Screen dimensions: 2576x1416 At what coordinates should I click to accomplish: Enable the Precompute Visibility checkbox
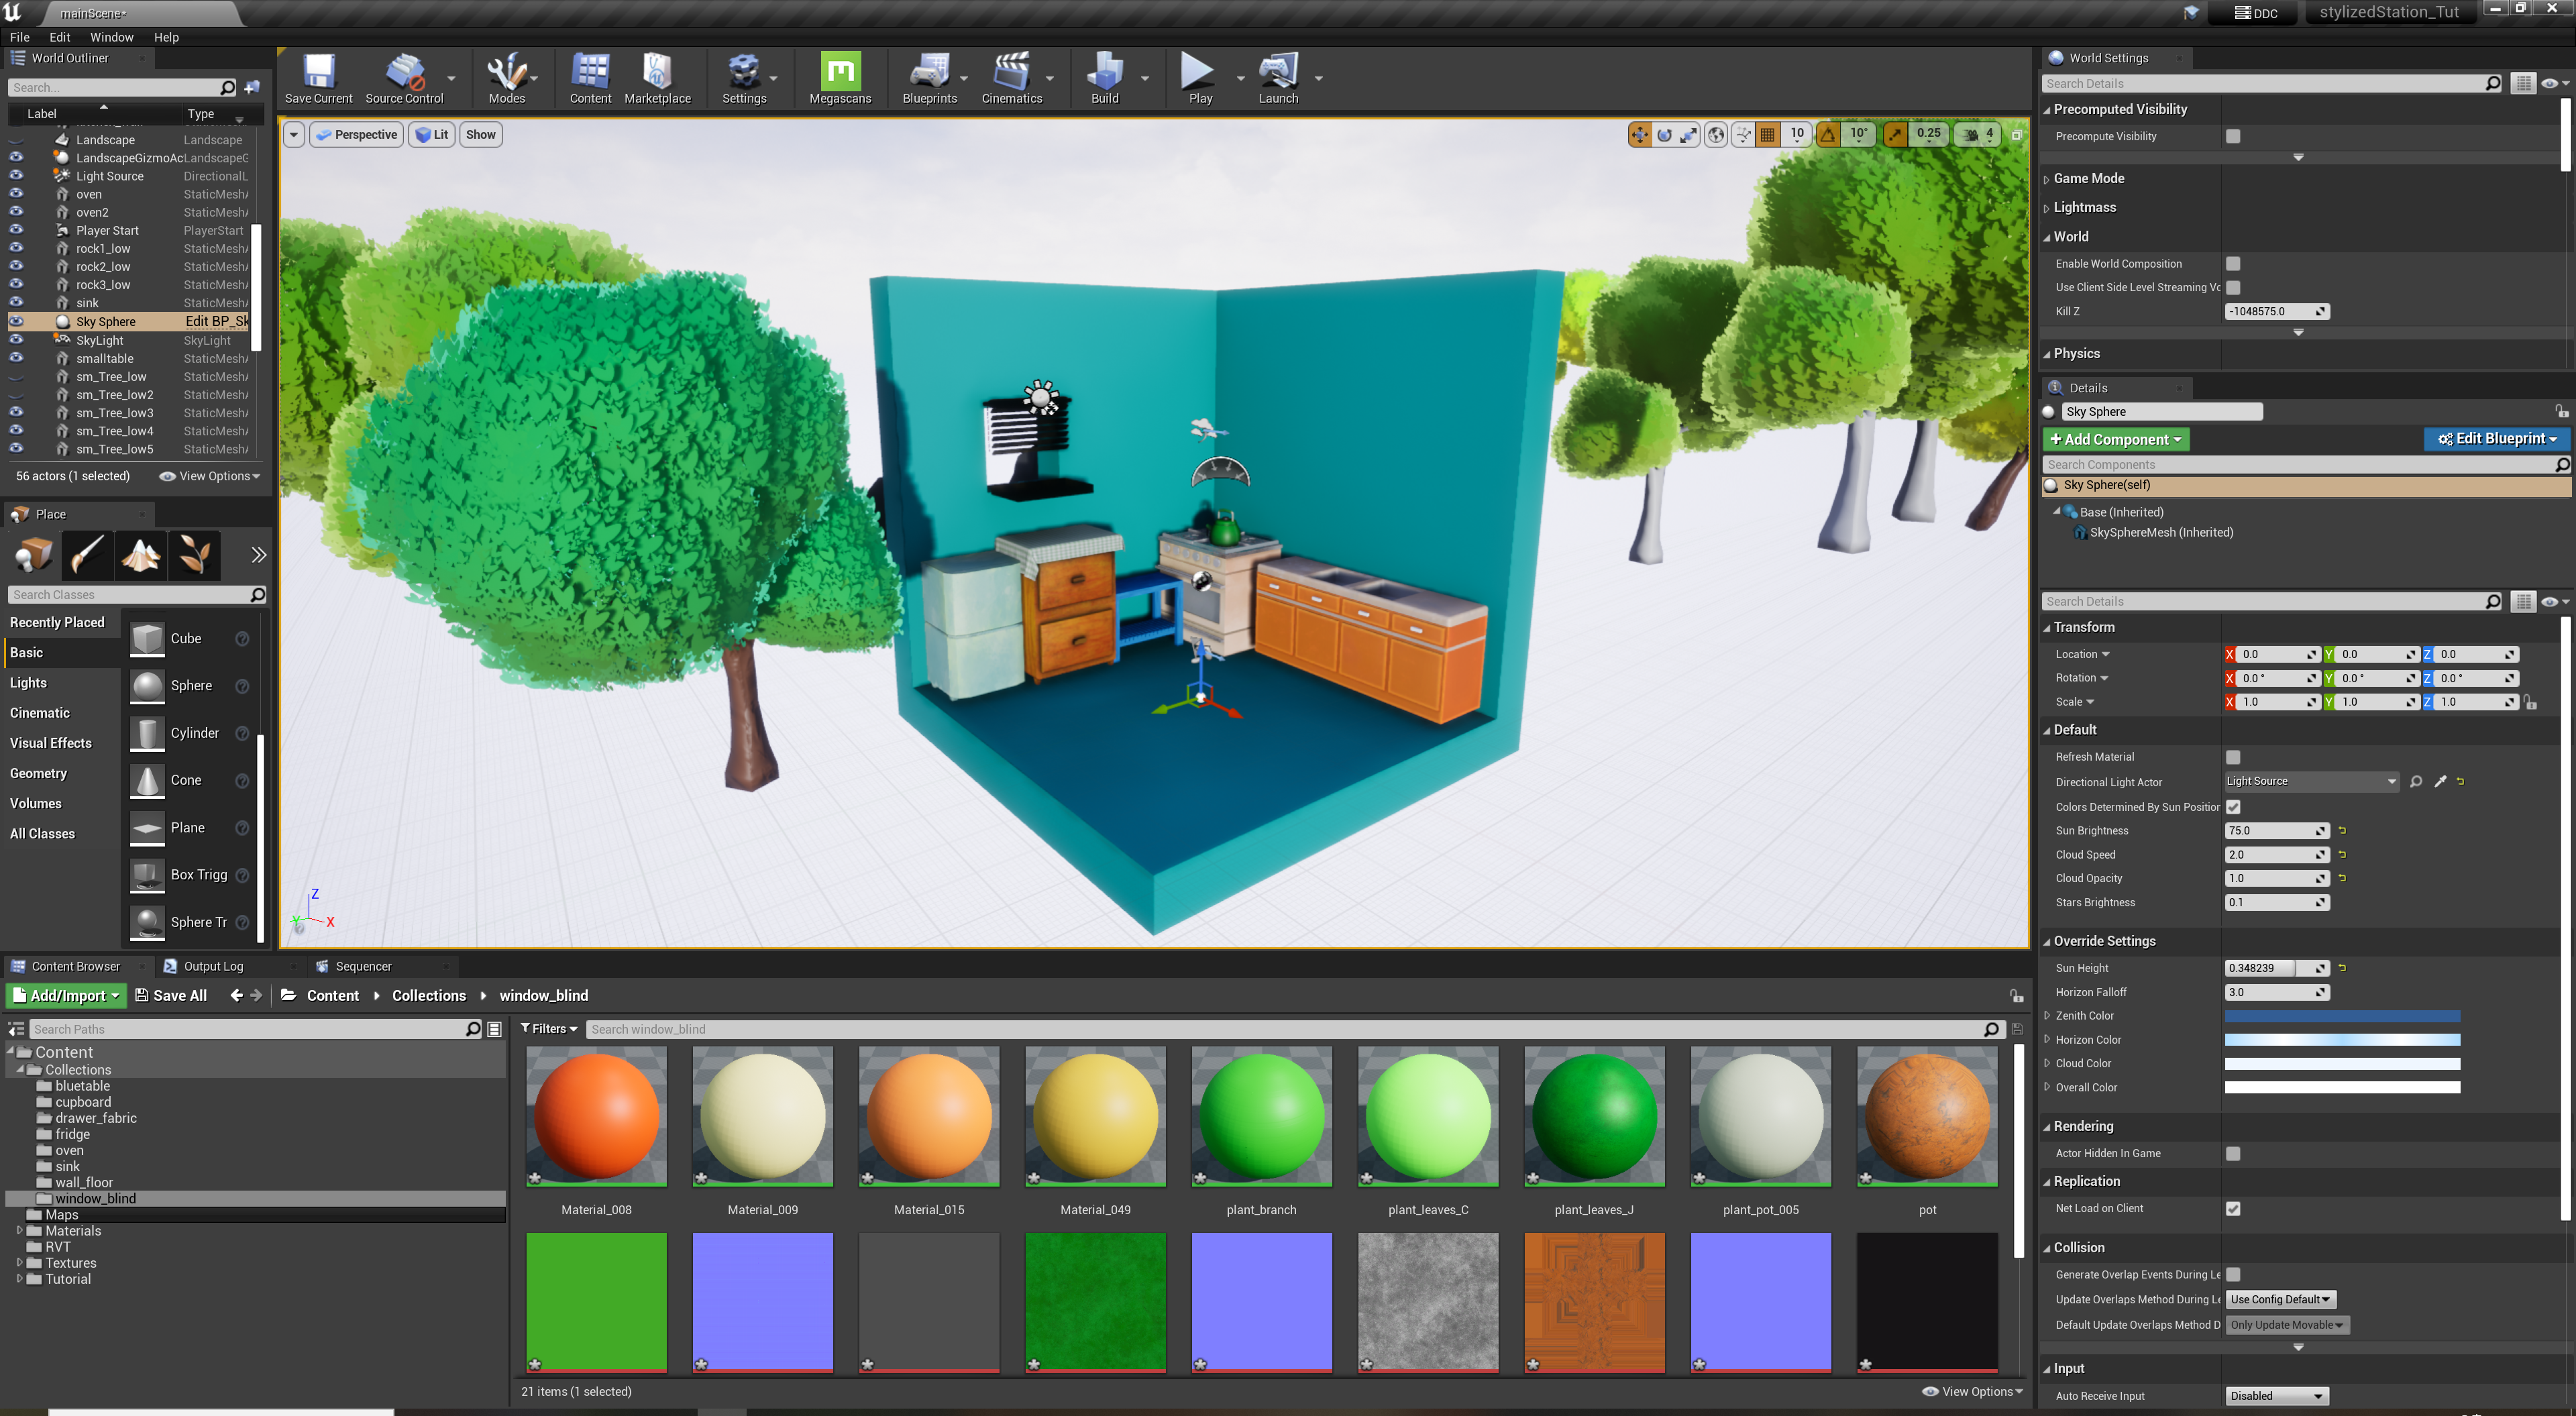coord(2232,136)
